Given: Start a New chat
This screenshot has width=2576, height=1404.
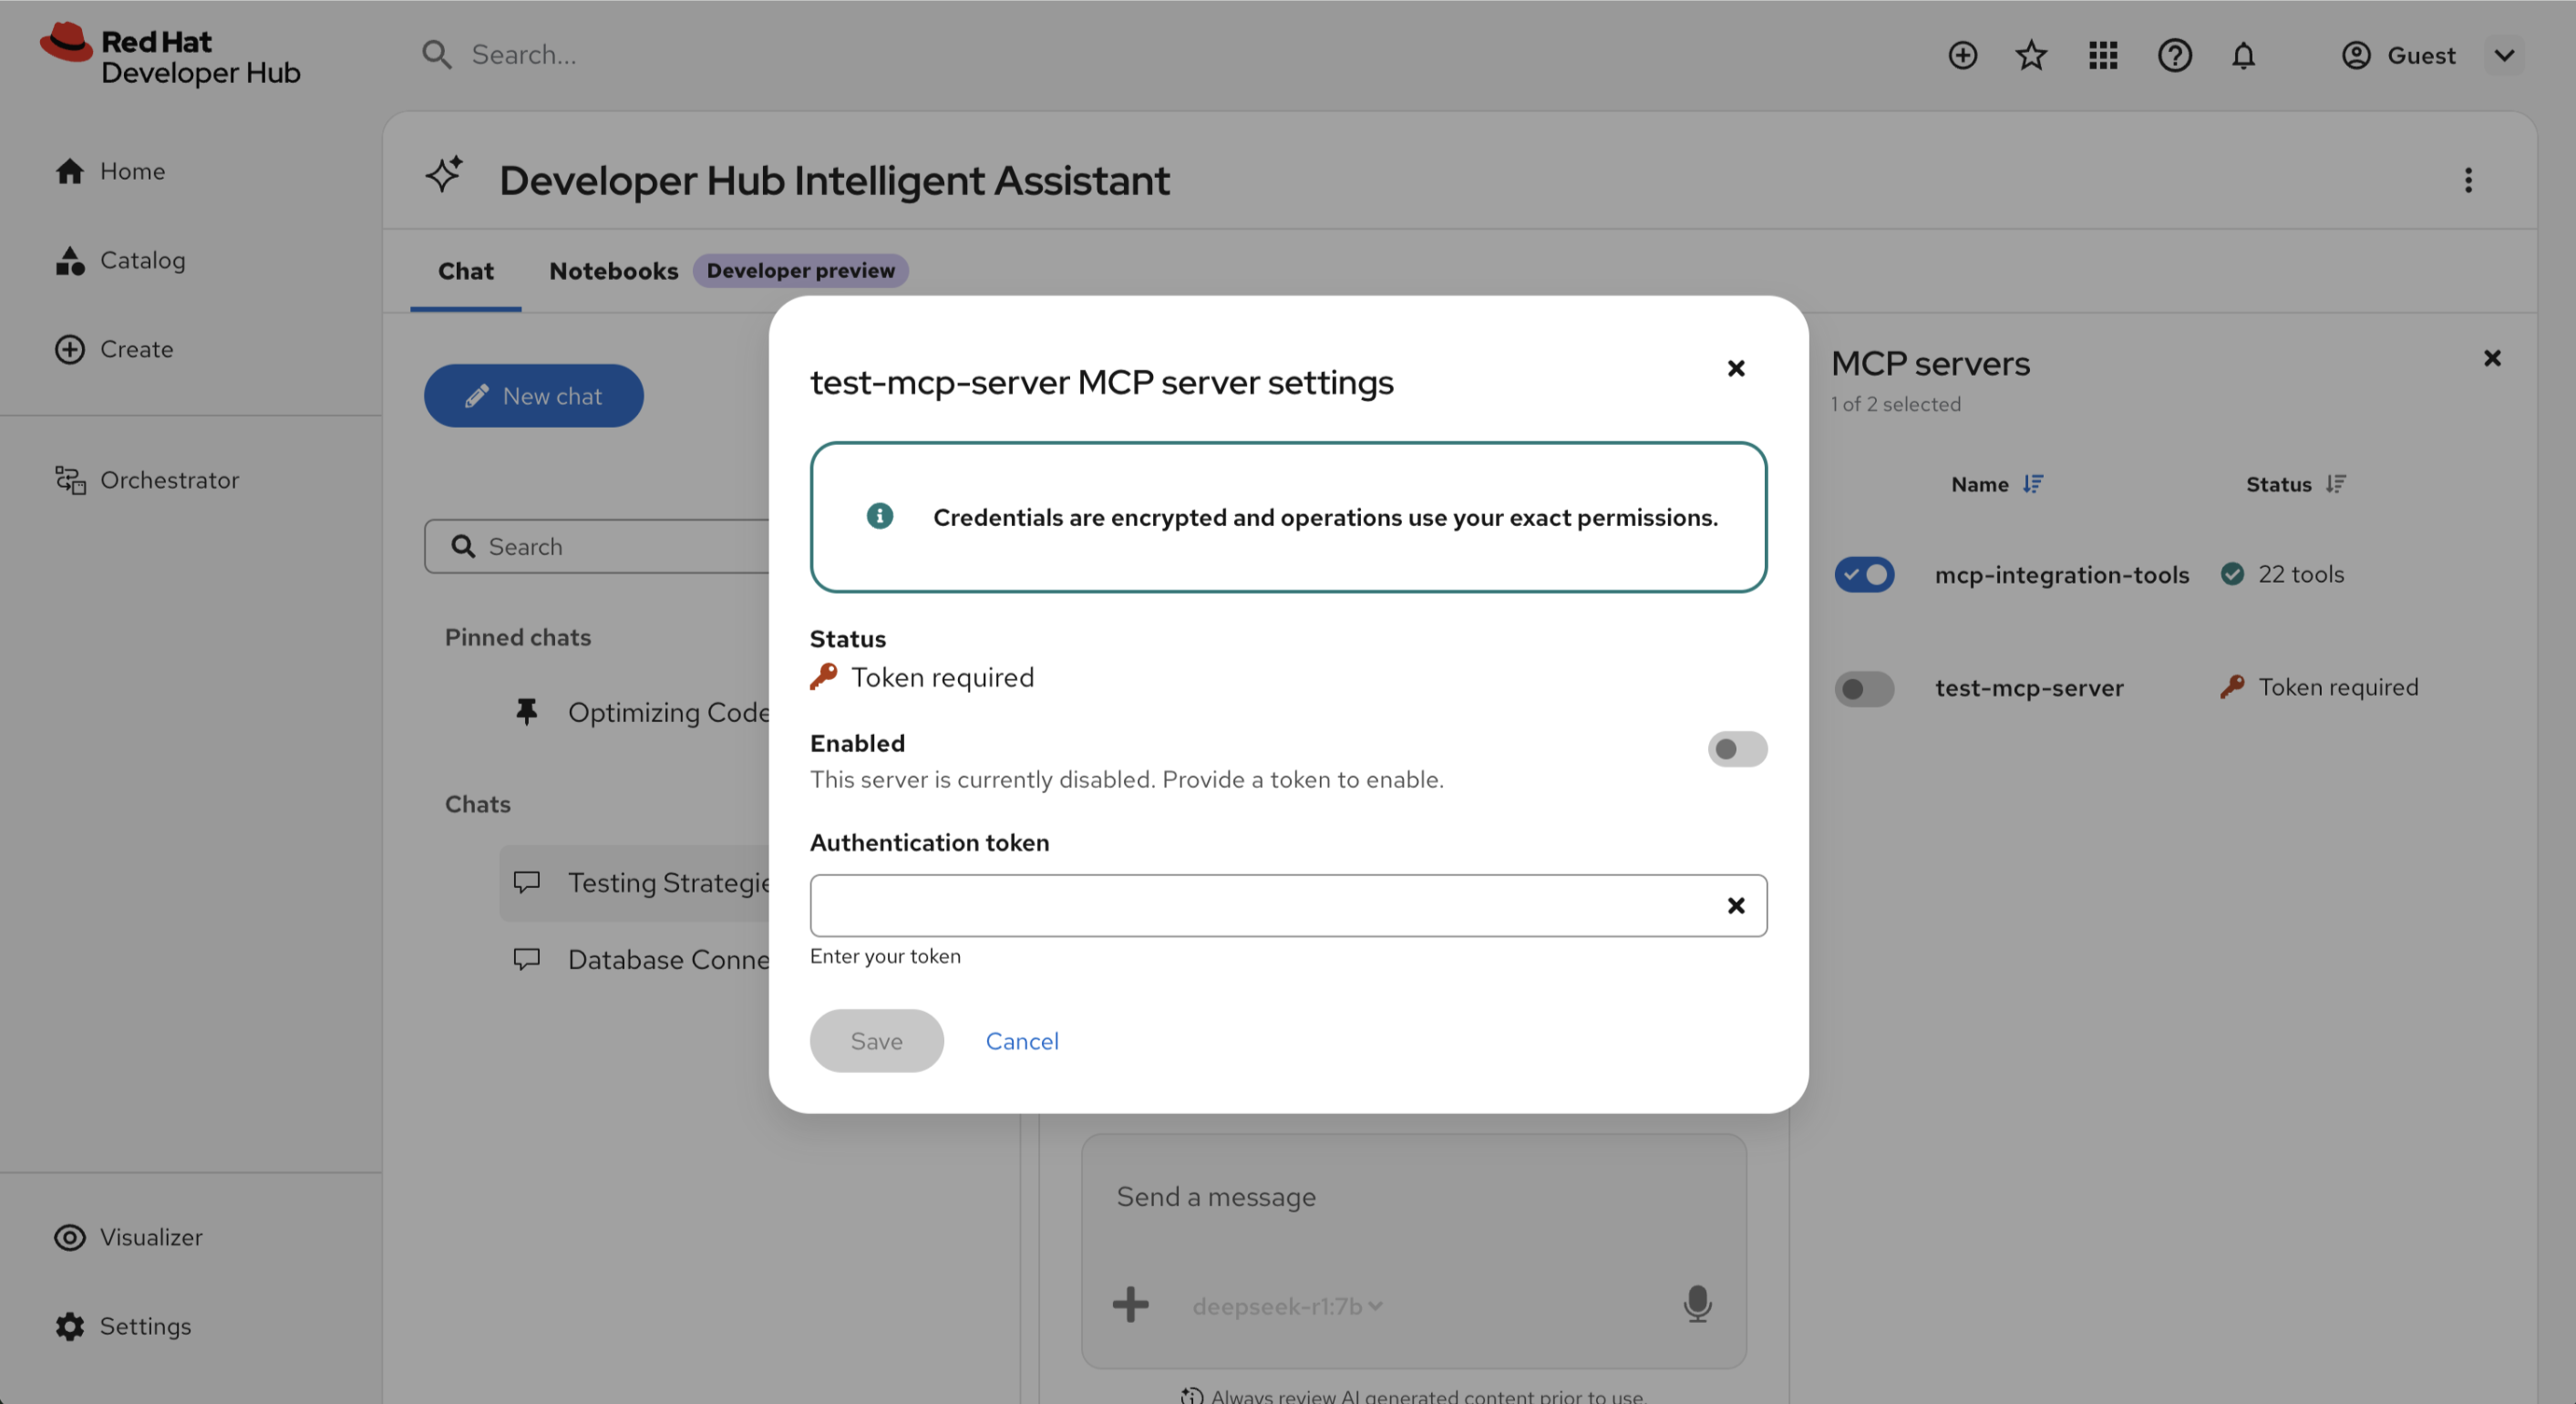Looking at the screenshot, I should point(534,396).
